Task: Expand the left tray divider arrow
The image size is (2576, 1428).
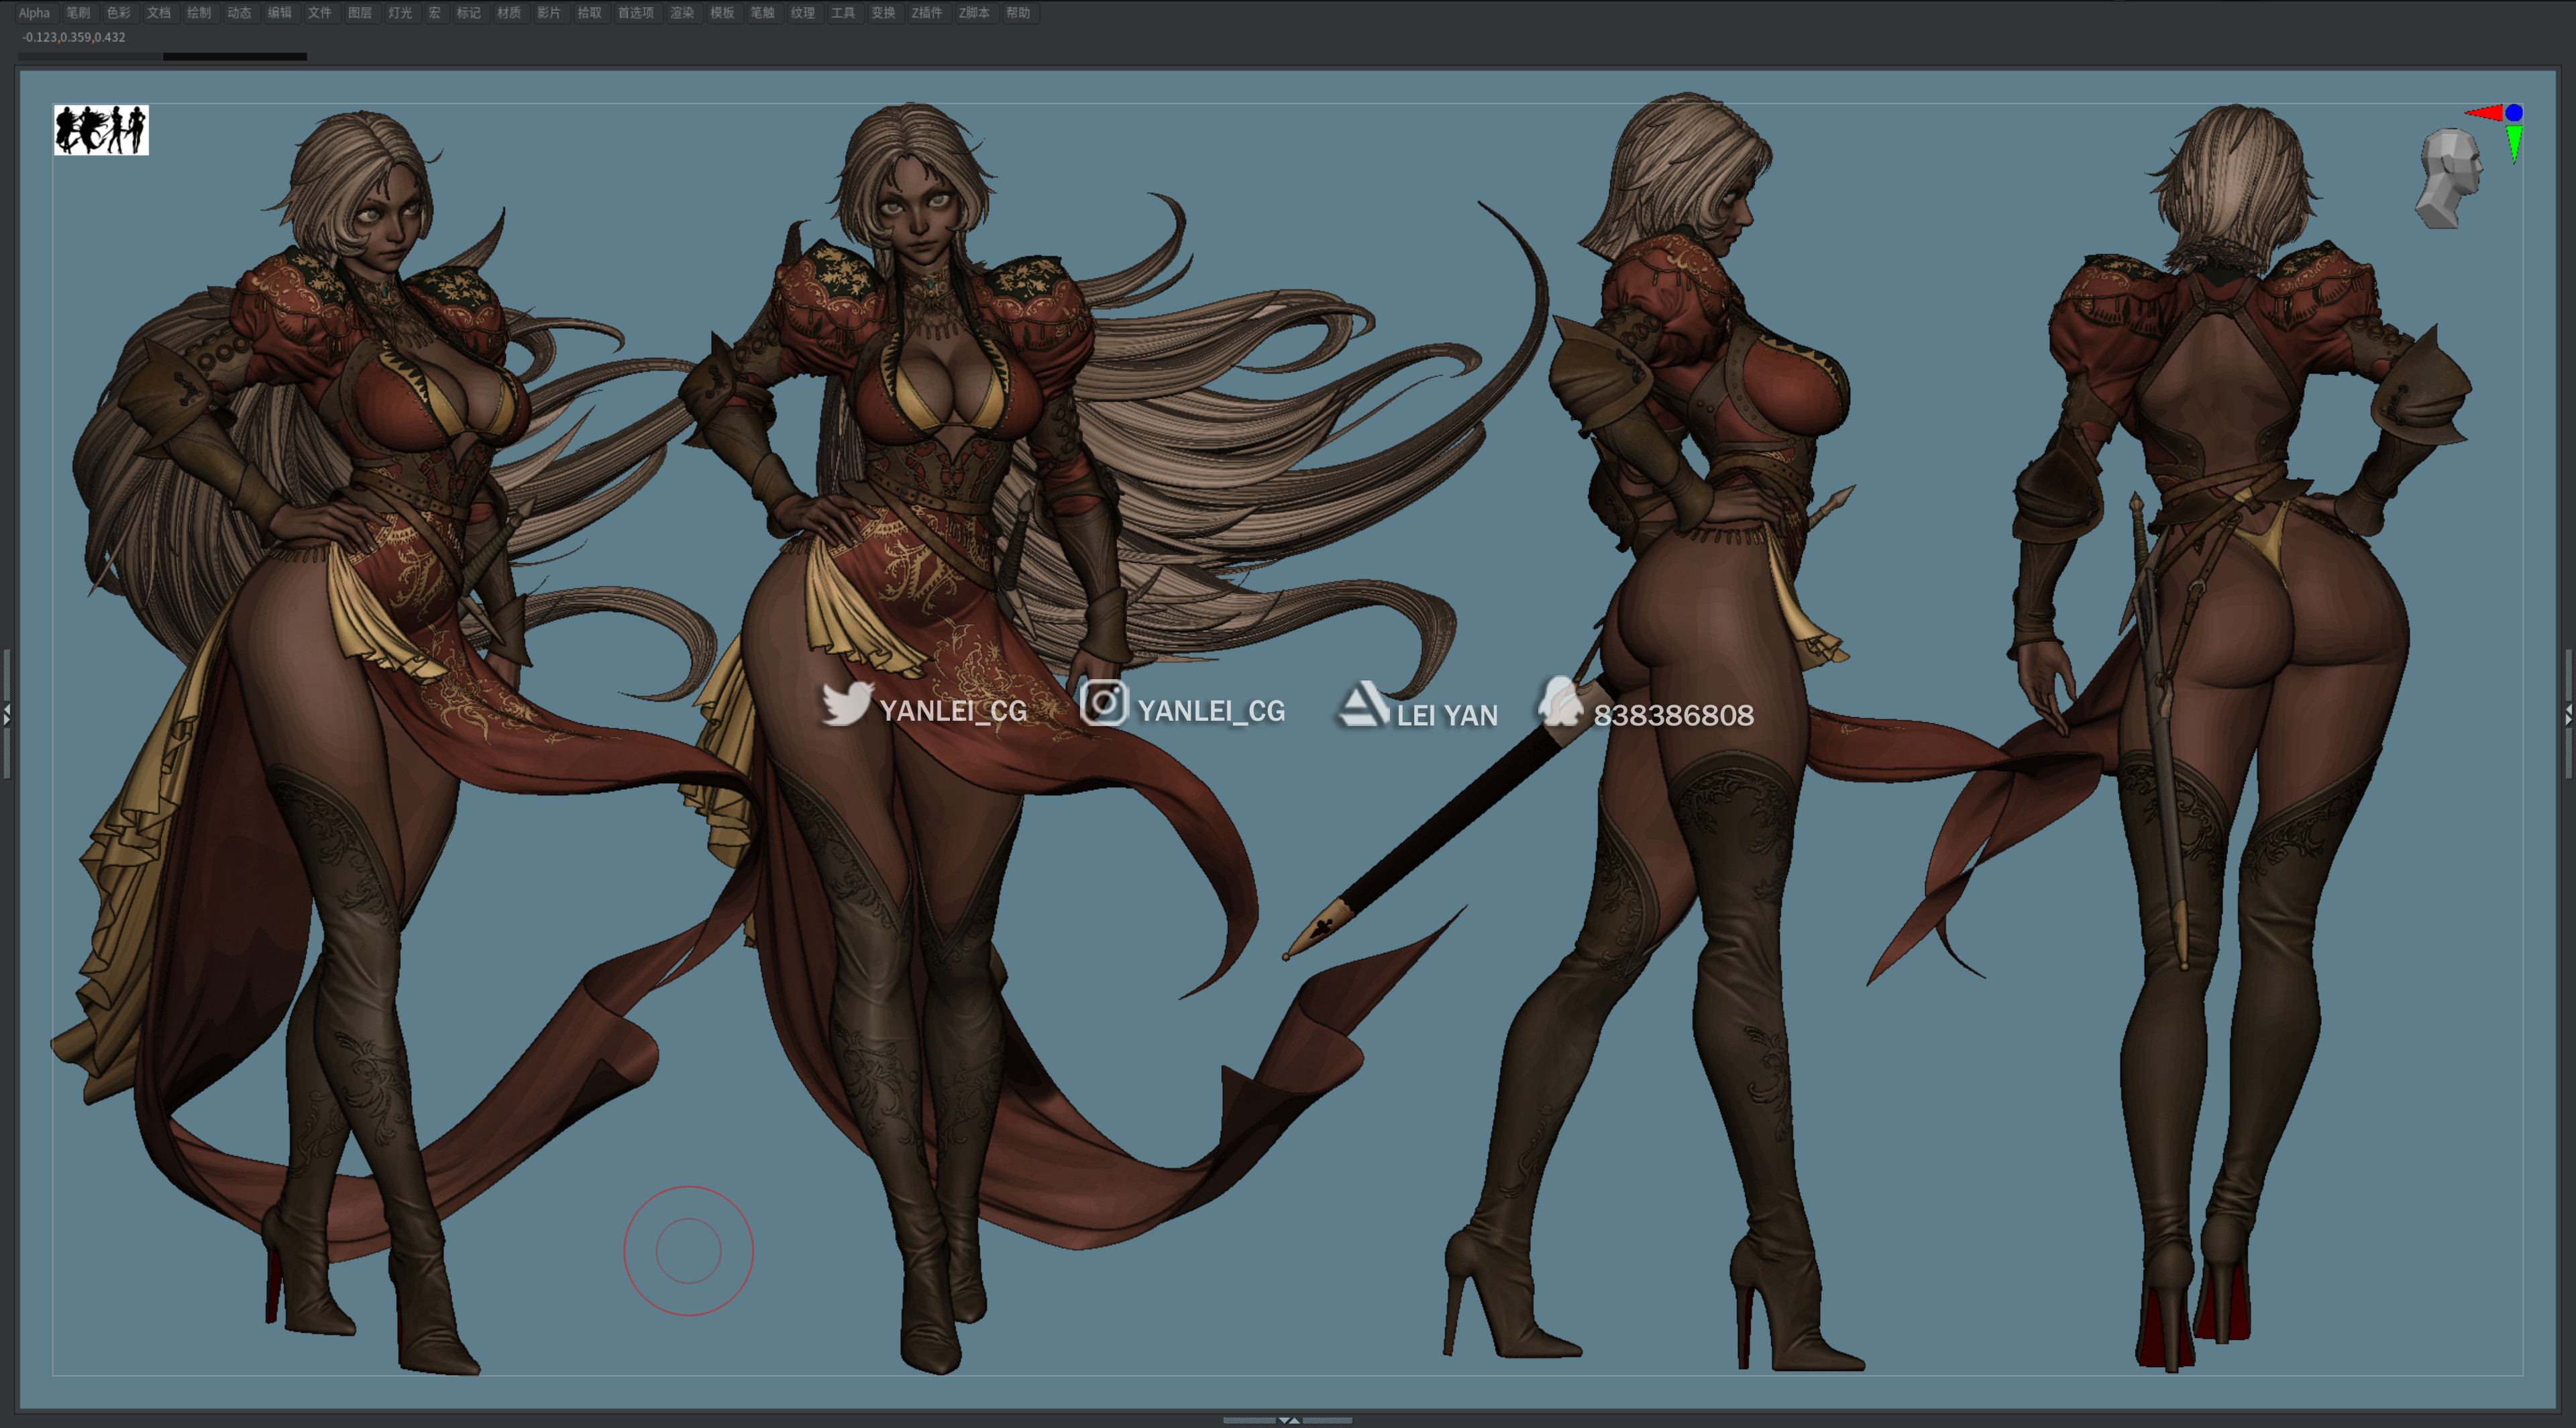Action: [x=6, y=714]
